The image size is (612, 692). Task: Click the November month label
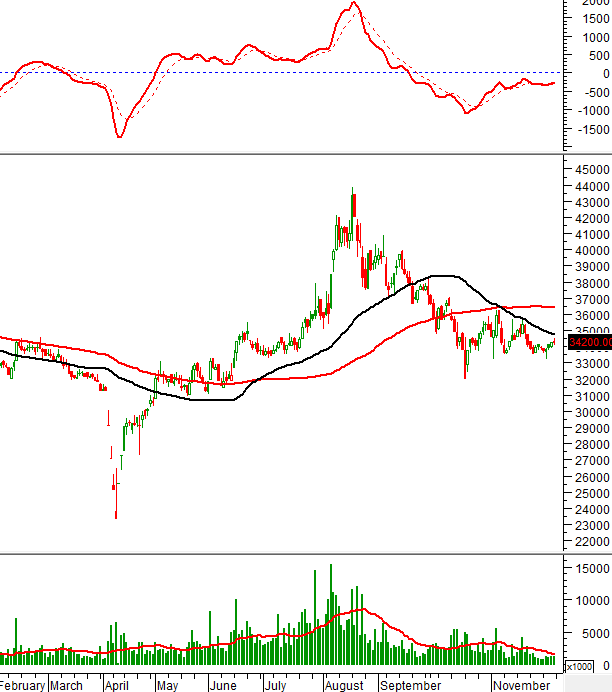522,685
